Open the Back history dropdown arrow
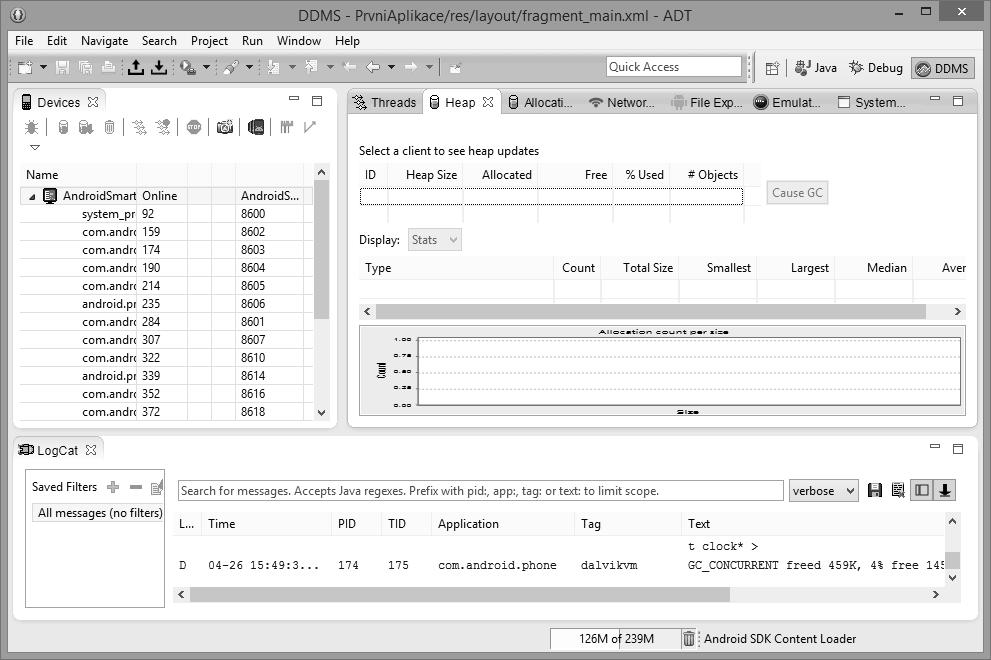Image resolution: width=991 pixels, height=660 pixels. [391, 67]
